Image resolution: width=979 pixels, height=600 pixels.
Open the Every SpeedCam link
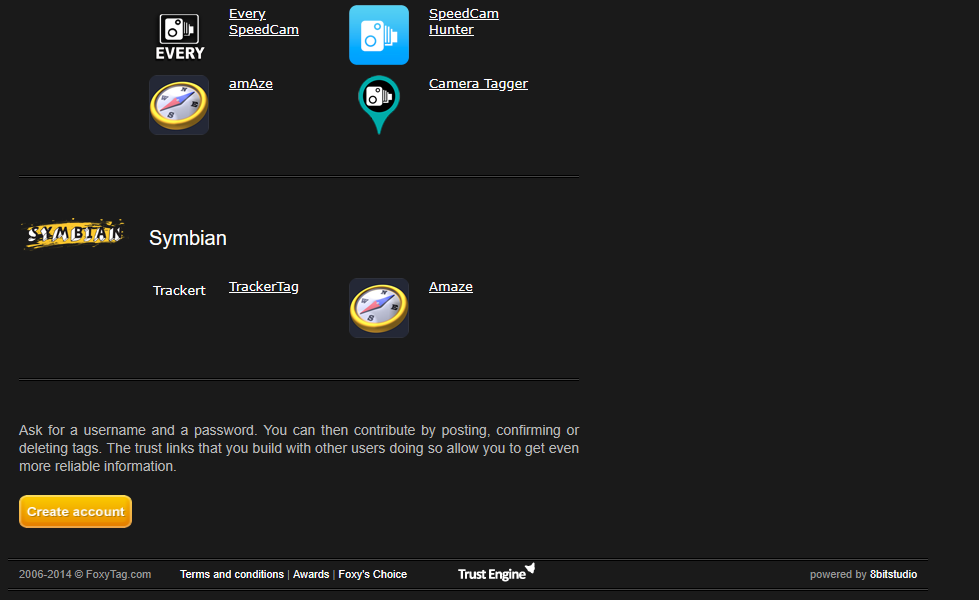(263, 22)
